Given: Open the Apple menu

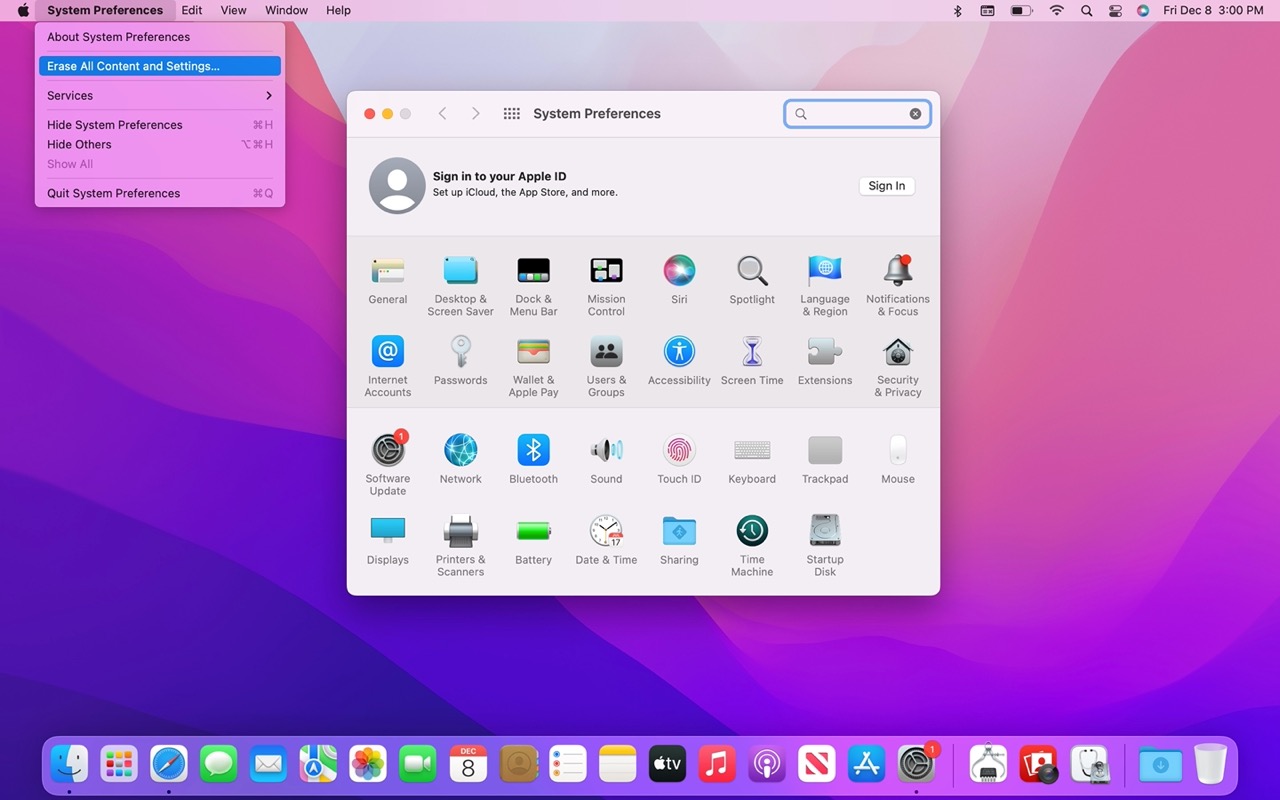Looking at the screenshot, I should pos(23,10).
